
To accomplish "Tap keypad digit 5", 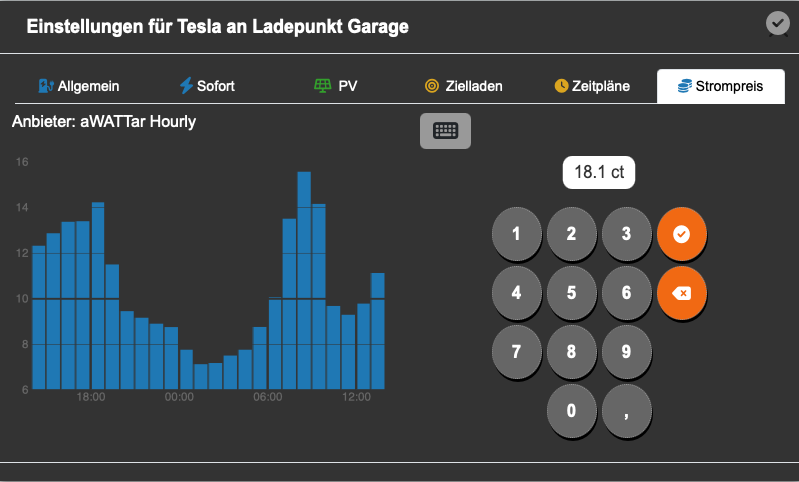I will tap(571, 293).
